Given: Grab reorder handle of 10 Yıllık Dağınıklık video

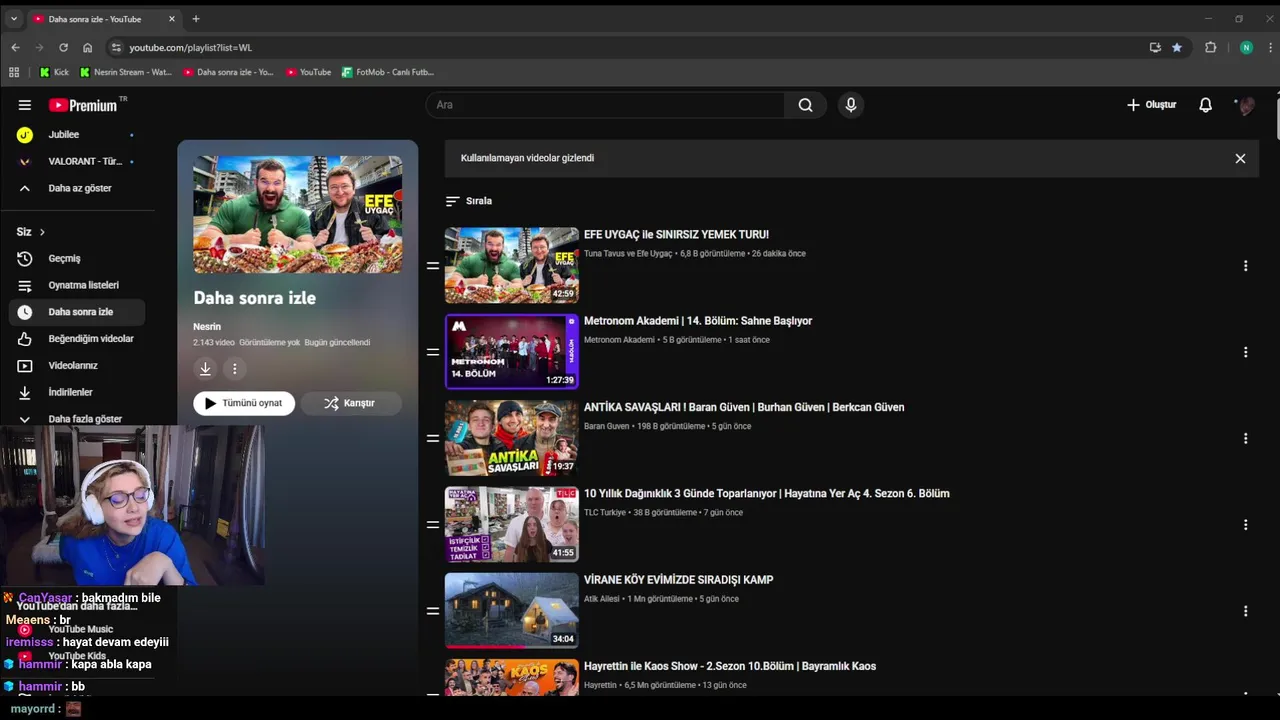Looking at the screenshot, I should pyautogui.click(x=433, y=524).
